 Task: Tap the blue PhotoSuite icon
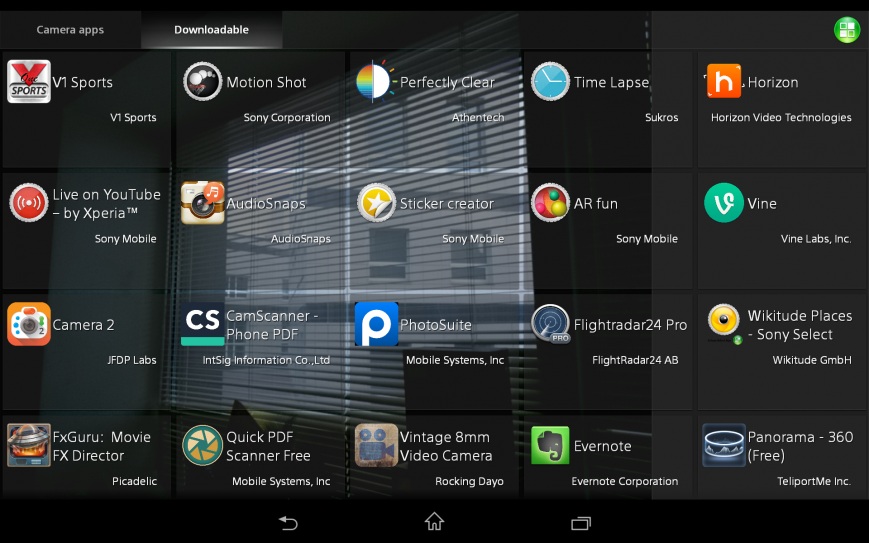point(376,324)
